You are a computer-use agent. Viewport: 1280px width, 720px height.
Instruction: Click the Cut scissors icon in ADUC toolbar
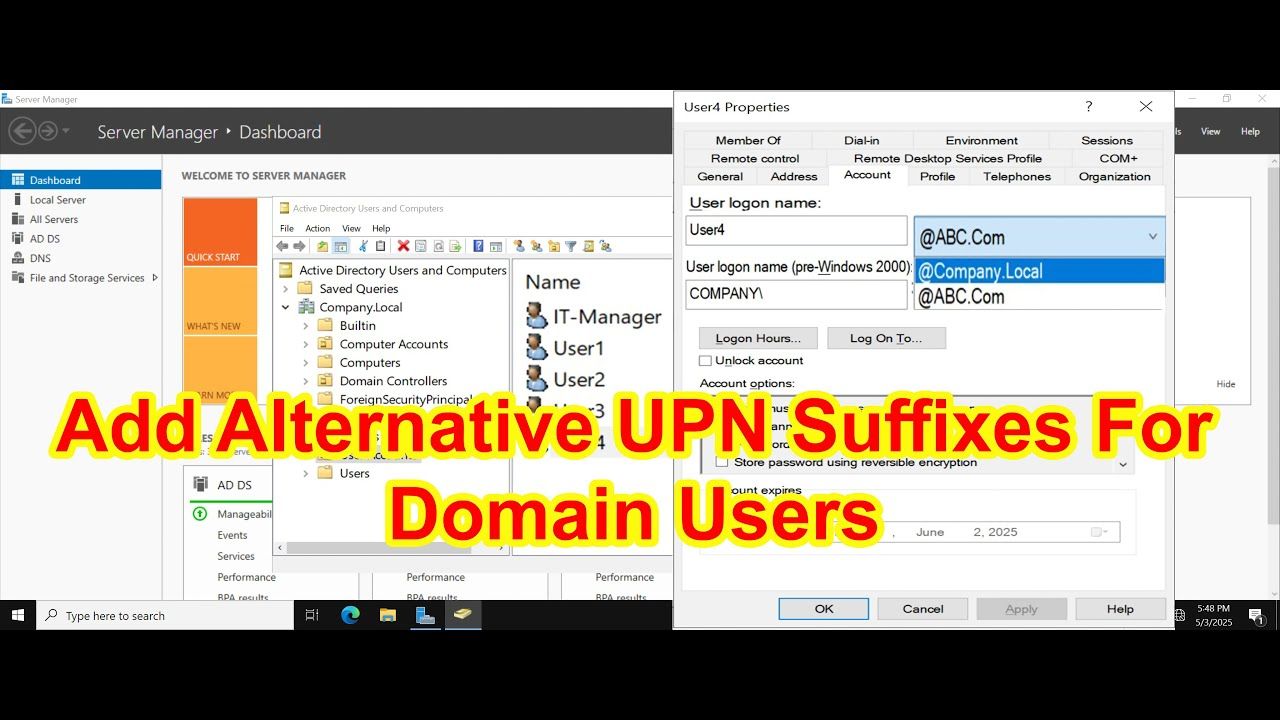click(363, 246)
